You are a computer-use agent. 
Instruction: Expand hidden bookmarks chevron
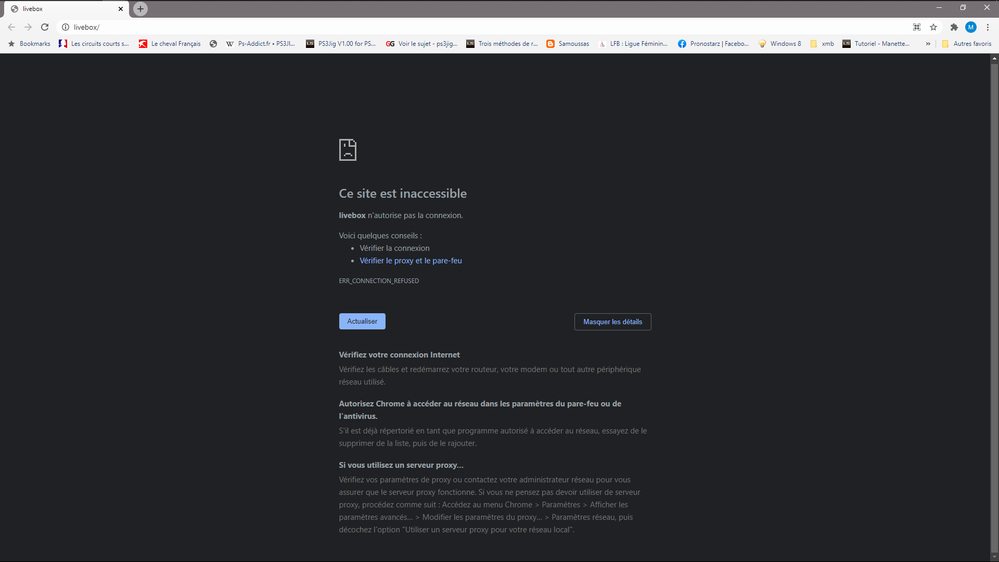click(x=928, y=43)
